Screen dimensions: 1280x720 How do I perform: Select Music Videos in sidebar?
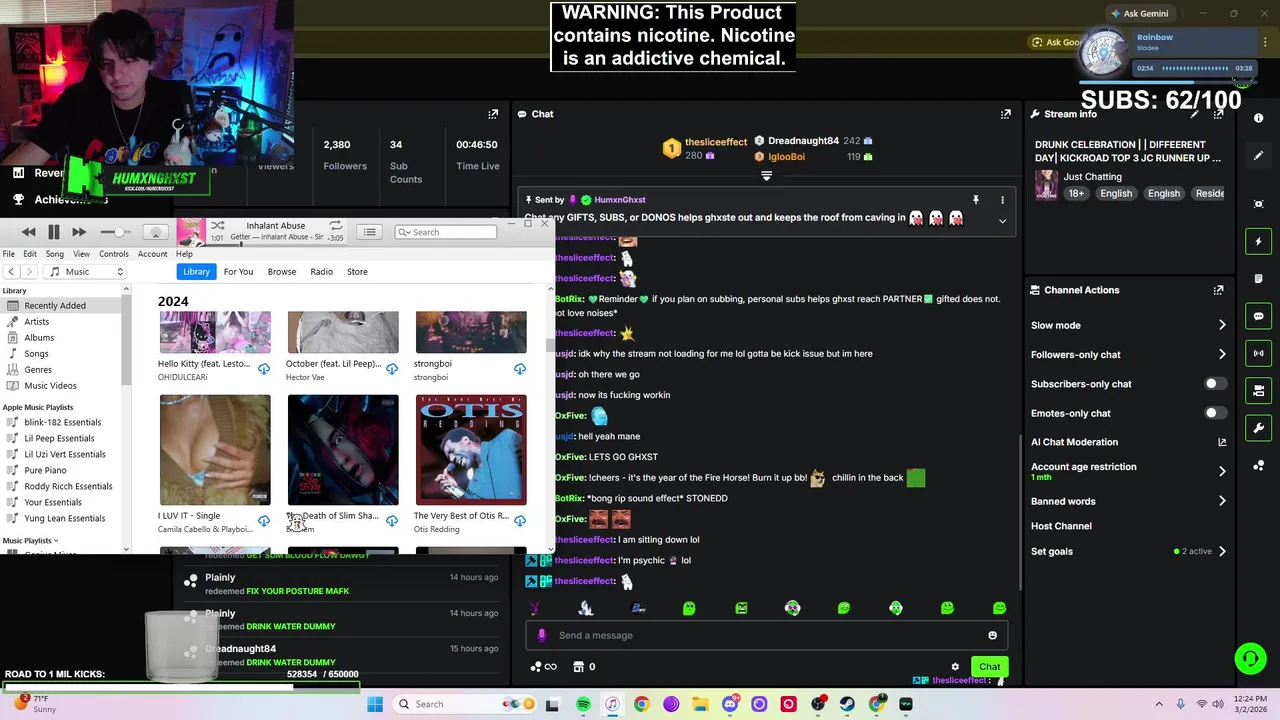click(50, 386)
